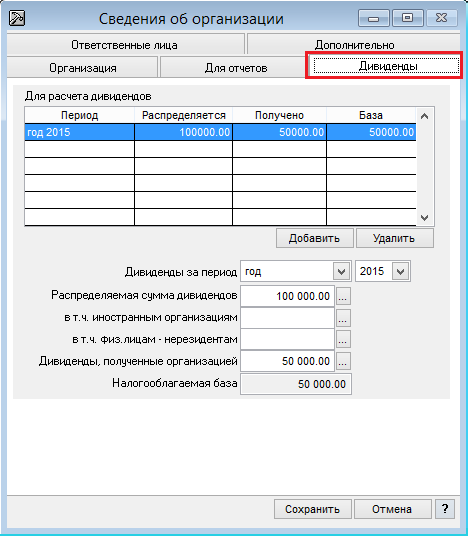Viewport: 468px width, 536px height.
Task: Open the Для отчетов tab
Action: pos(236,68)
